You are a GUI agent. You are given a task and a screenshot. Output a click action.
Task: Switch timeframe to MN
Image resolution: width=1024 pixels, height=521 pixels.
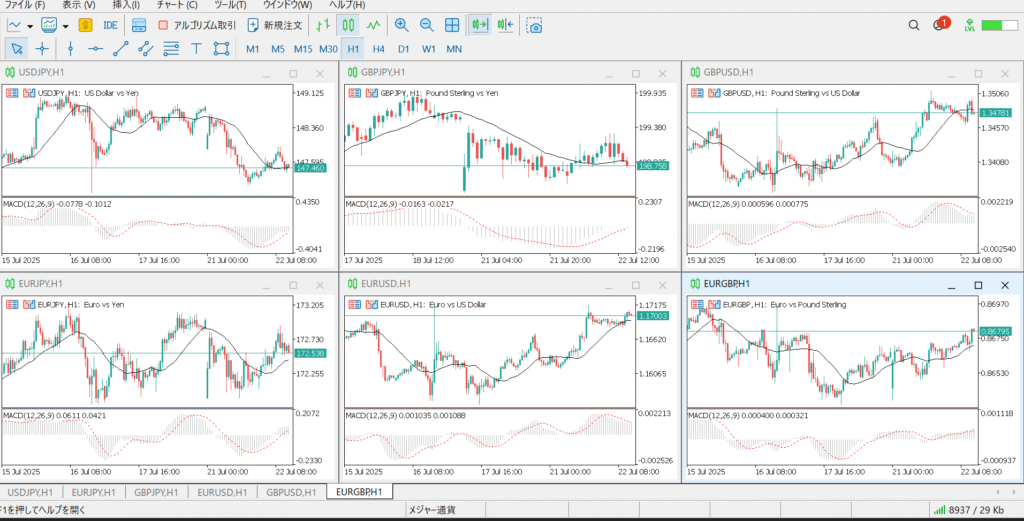coord(454,49)
